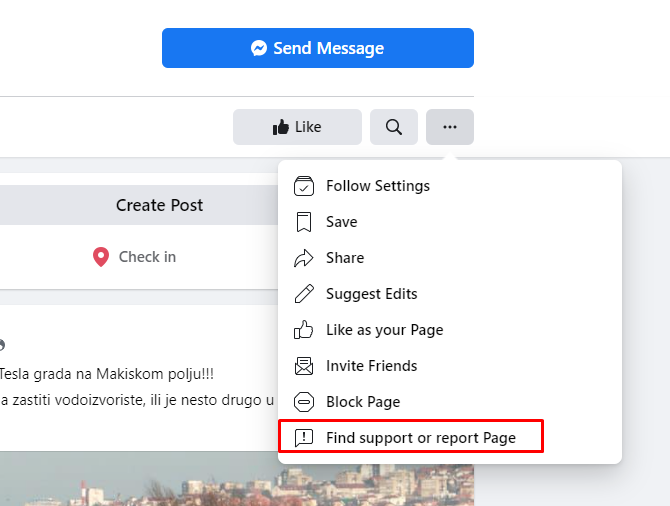The height and width of the screenshot is (506, 670).
Task: Click the Send Message button
Action: click(317, 48)
